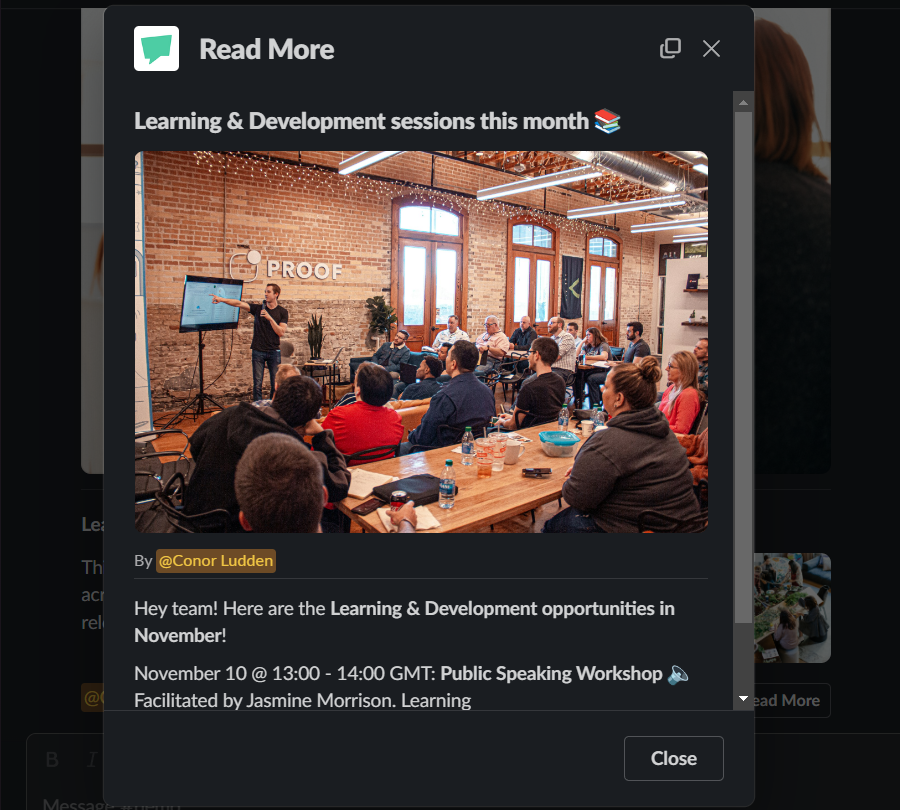Screen dimensions: 900x810
Task: Click the modal's vertical scrollbar thumb
Action: click(x=743, y=367)
